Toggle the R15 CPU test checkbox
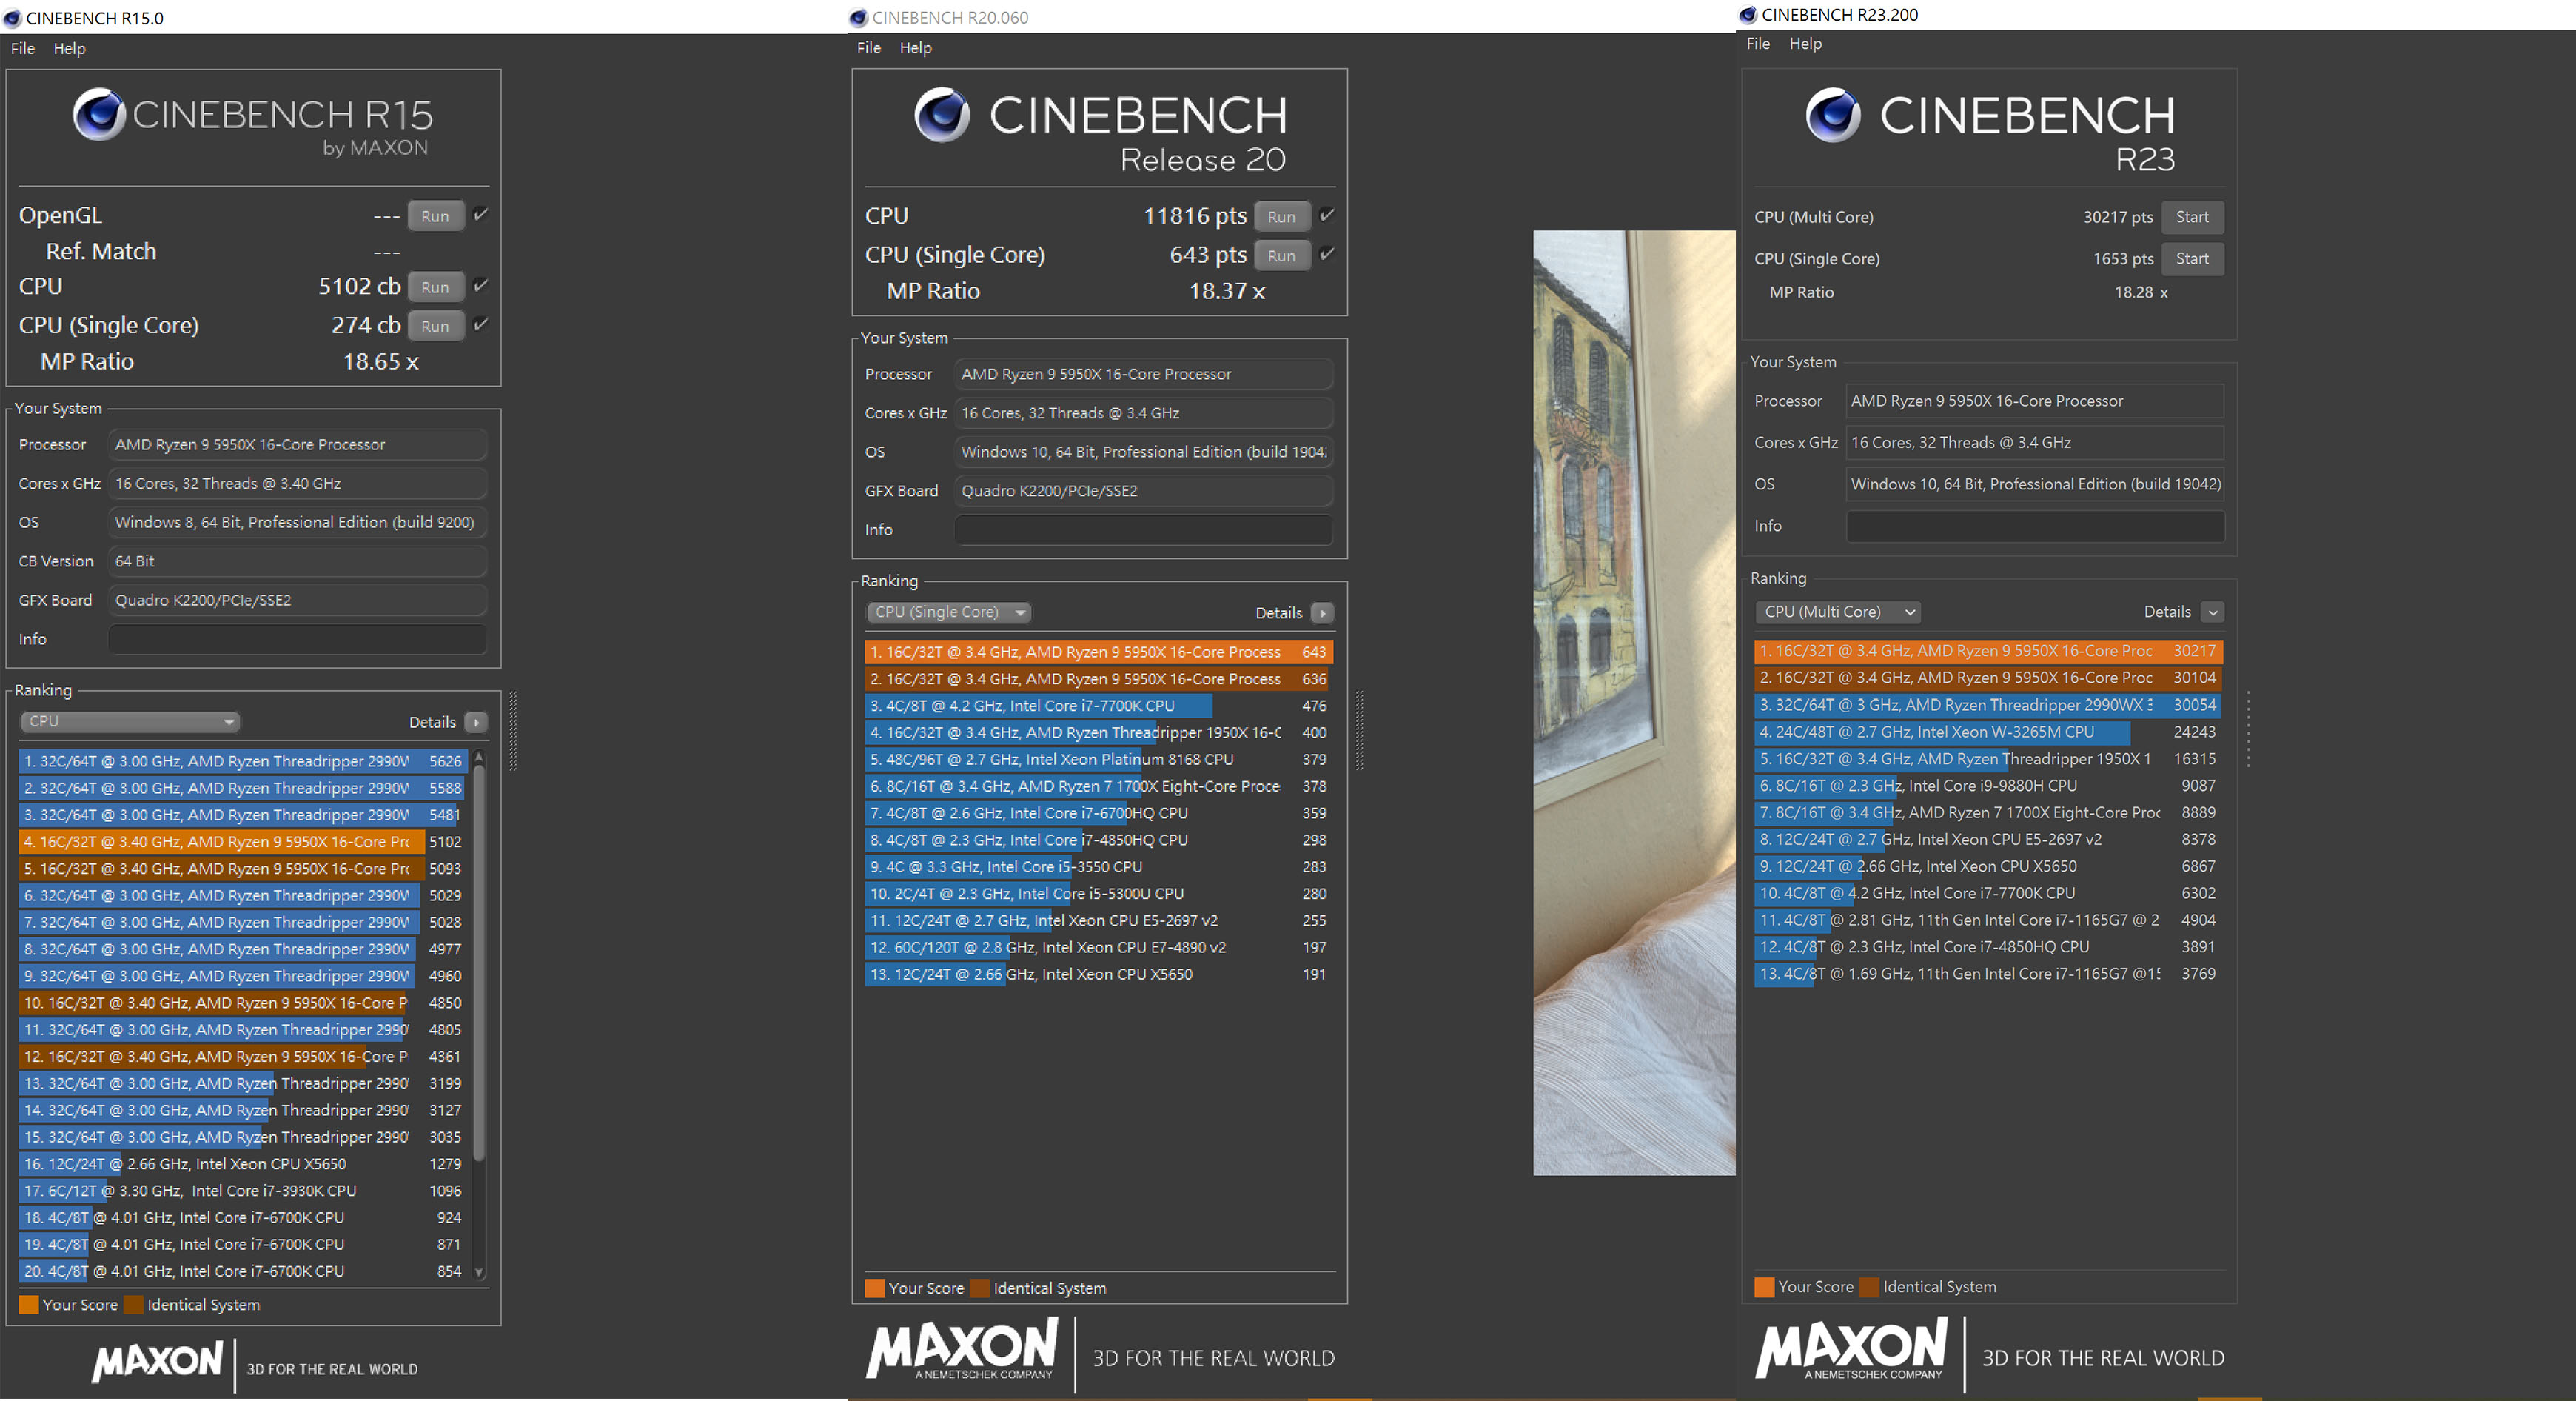 pos(480,286)
